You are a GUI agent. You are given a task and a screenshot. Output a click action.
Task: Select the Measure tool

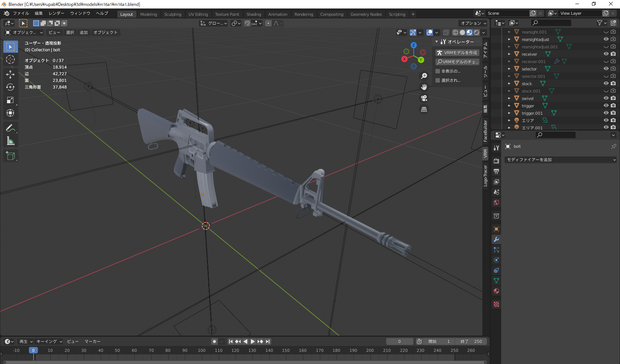(x=10, y=141)
